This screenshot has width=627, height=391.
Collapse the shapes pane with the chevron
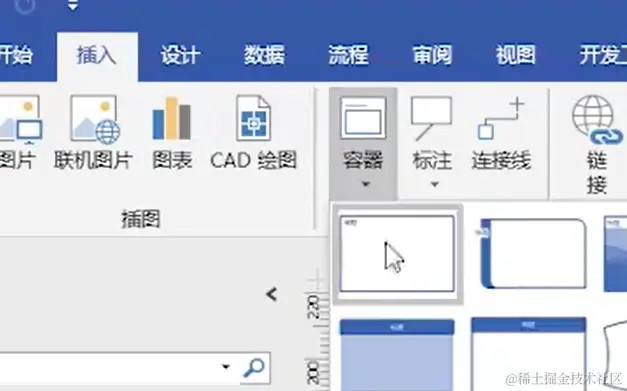point(272,294)
